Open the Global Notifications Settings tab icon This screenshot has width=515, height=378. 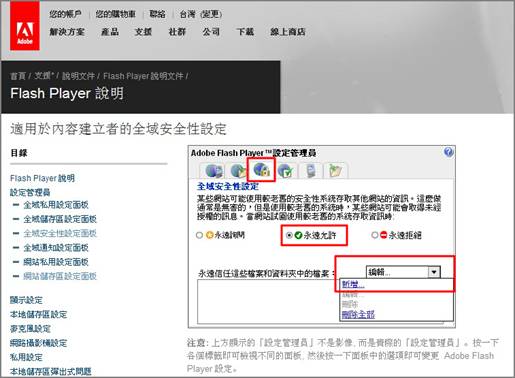(286, 171)
